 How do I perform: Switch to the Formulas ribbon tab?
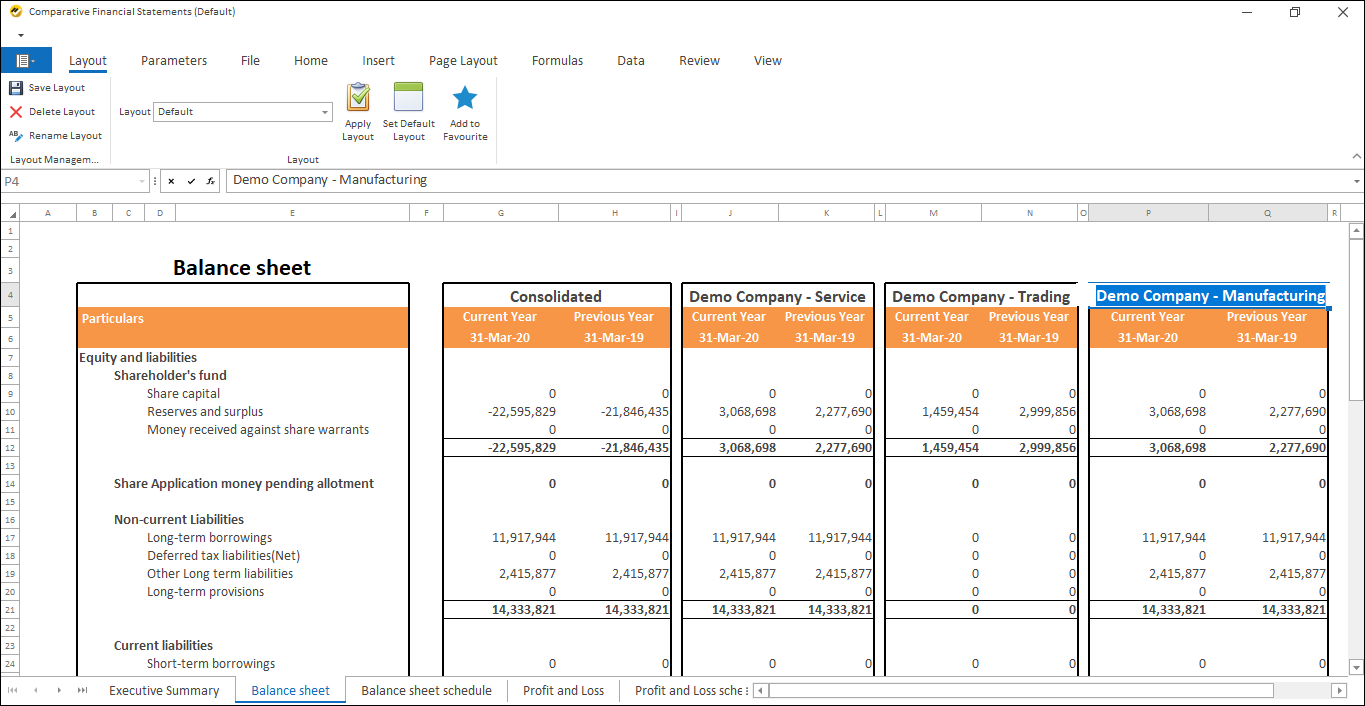(x=557, y=61)
